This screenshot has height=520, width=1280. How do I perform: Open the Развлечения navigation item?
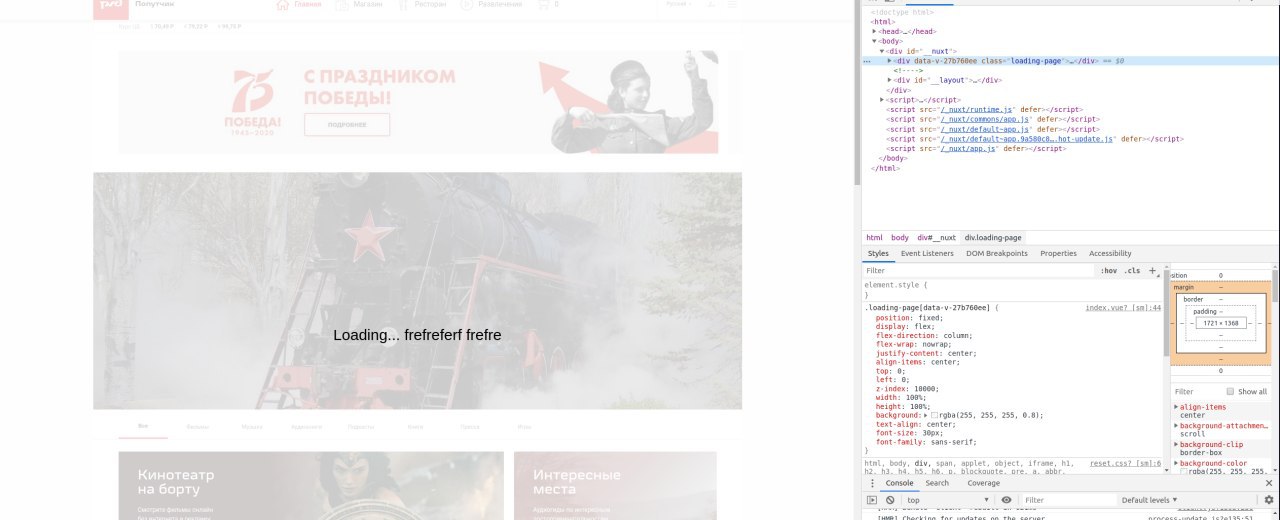491,5
